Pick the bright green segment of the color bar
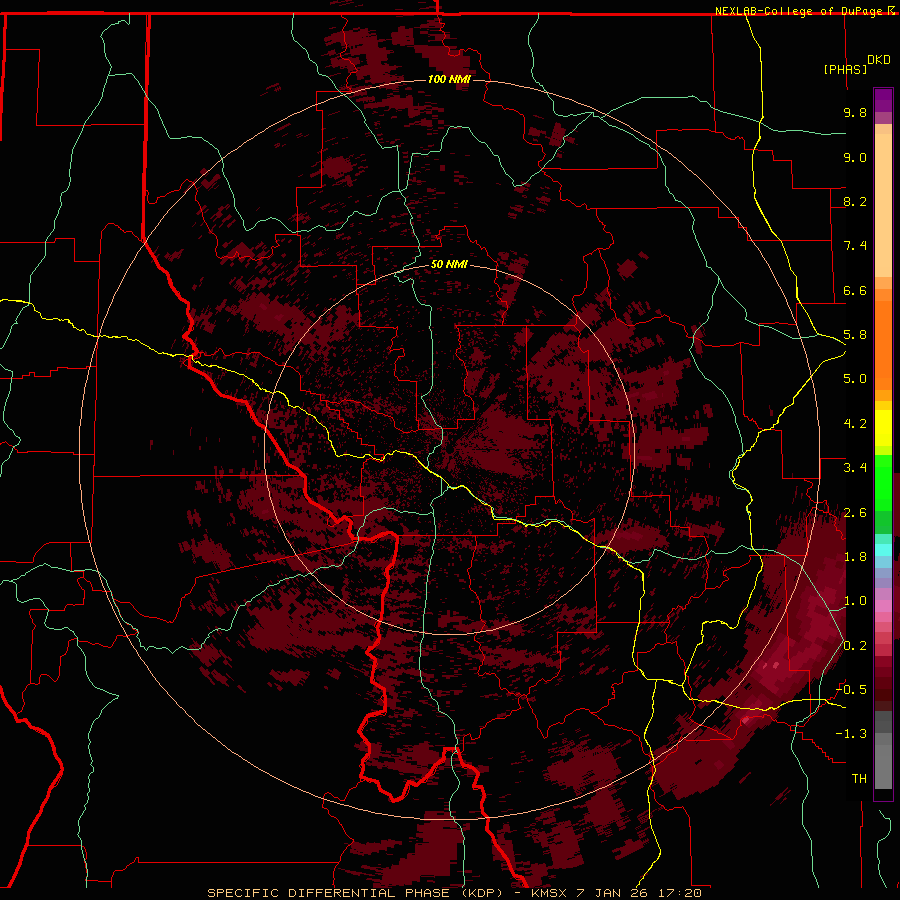This screenshot has width=900, height=900. click(883, 483)
